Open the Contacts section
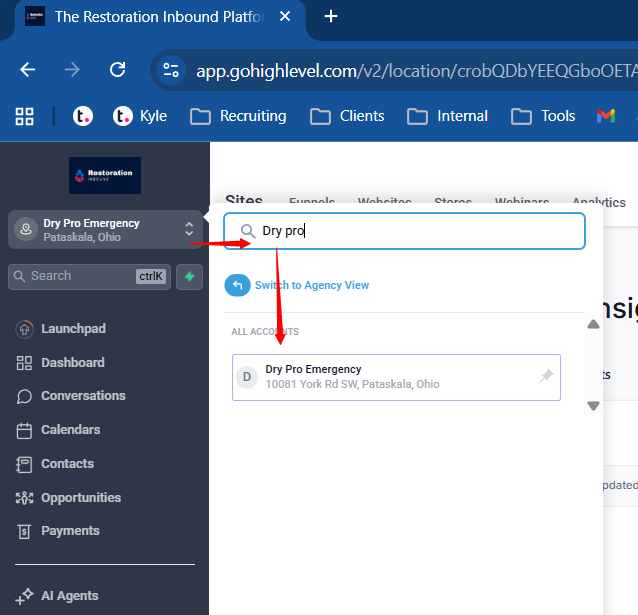The image size is (638, 615). pyautogui.click(x=67, y=464)
